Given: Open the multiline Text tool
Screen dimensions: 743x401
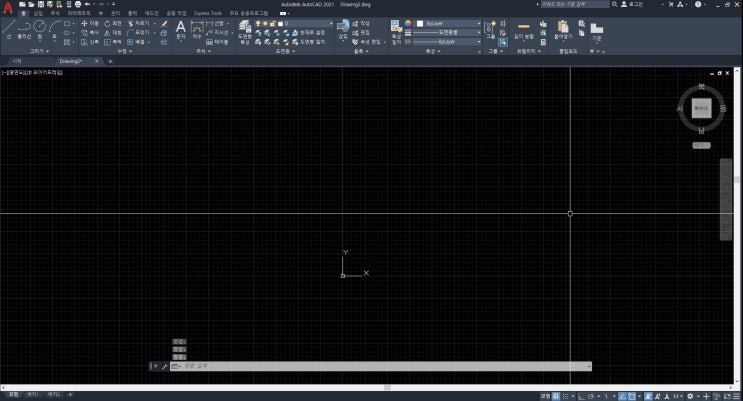Looking at the screenshot, I should coord(180,28).
